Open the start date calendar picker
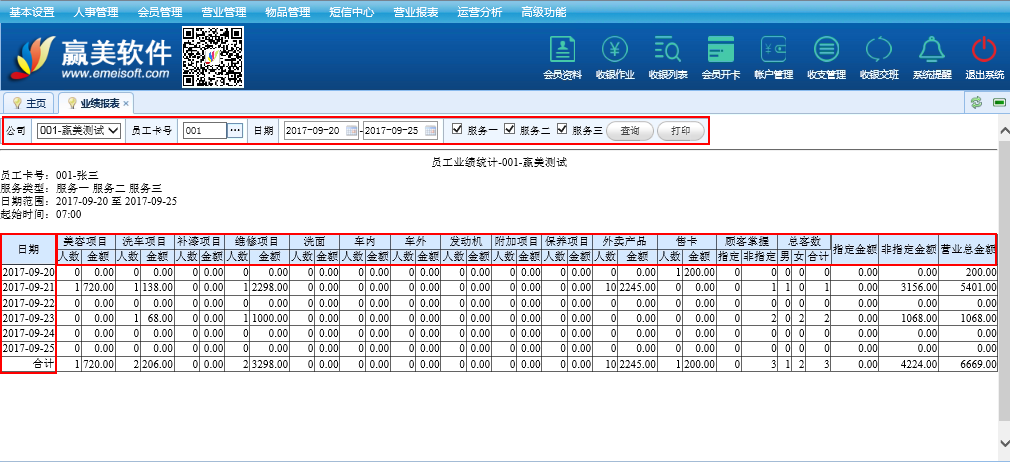Screen dimensions: 1010x462 click(x=352, y=130)
